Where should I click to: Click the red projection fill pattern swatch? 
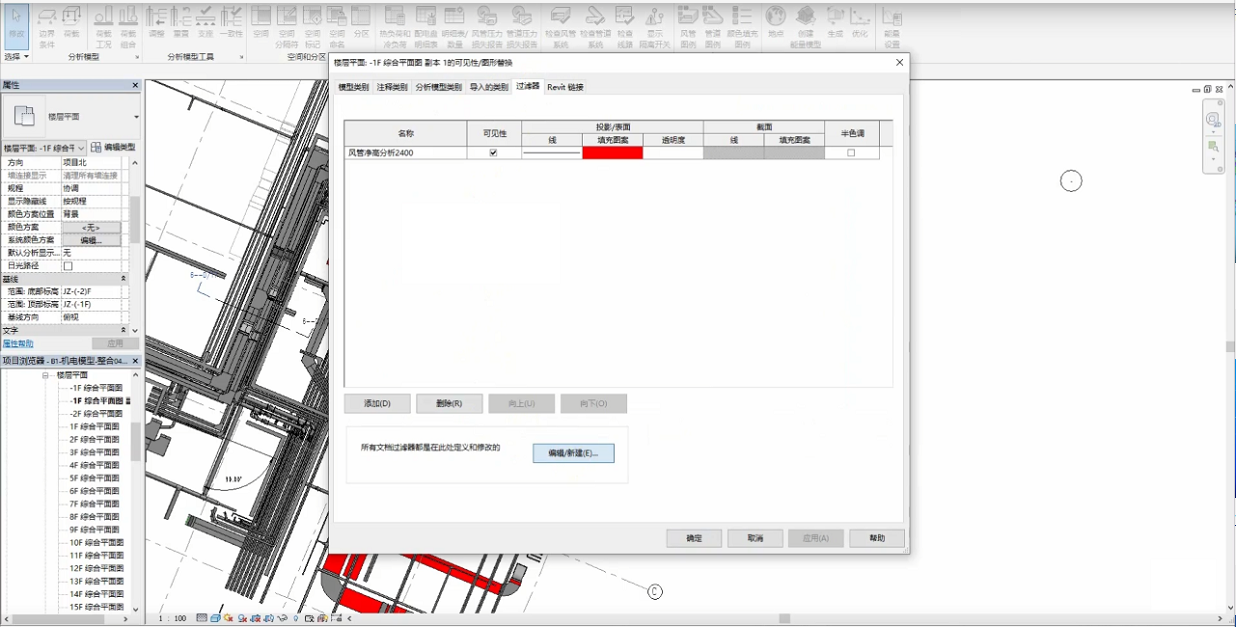(x=612, y=153)
